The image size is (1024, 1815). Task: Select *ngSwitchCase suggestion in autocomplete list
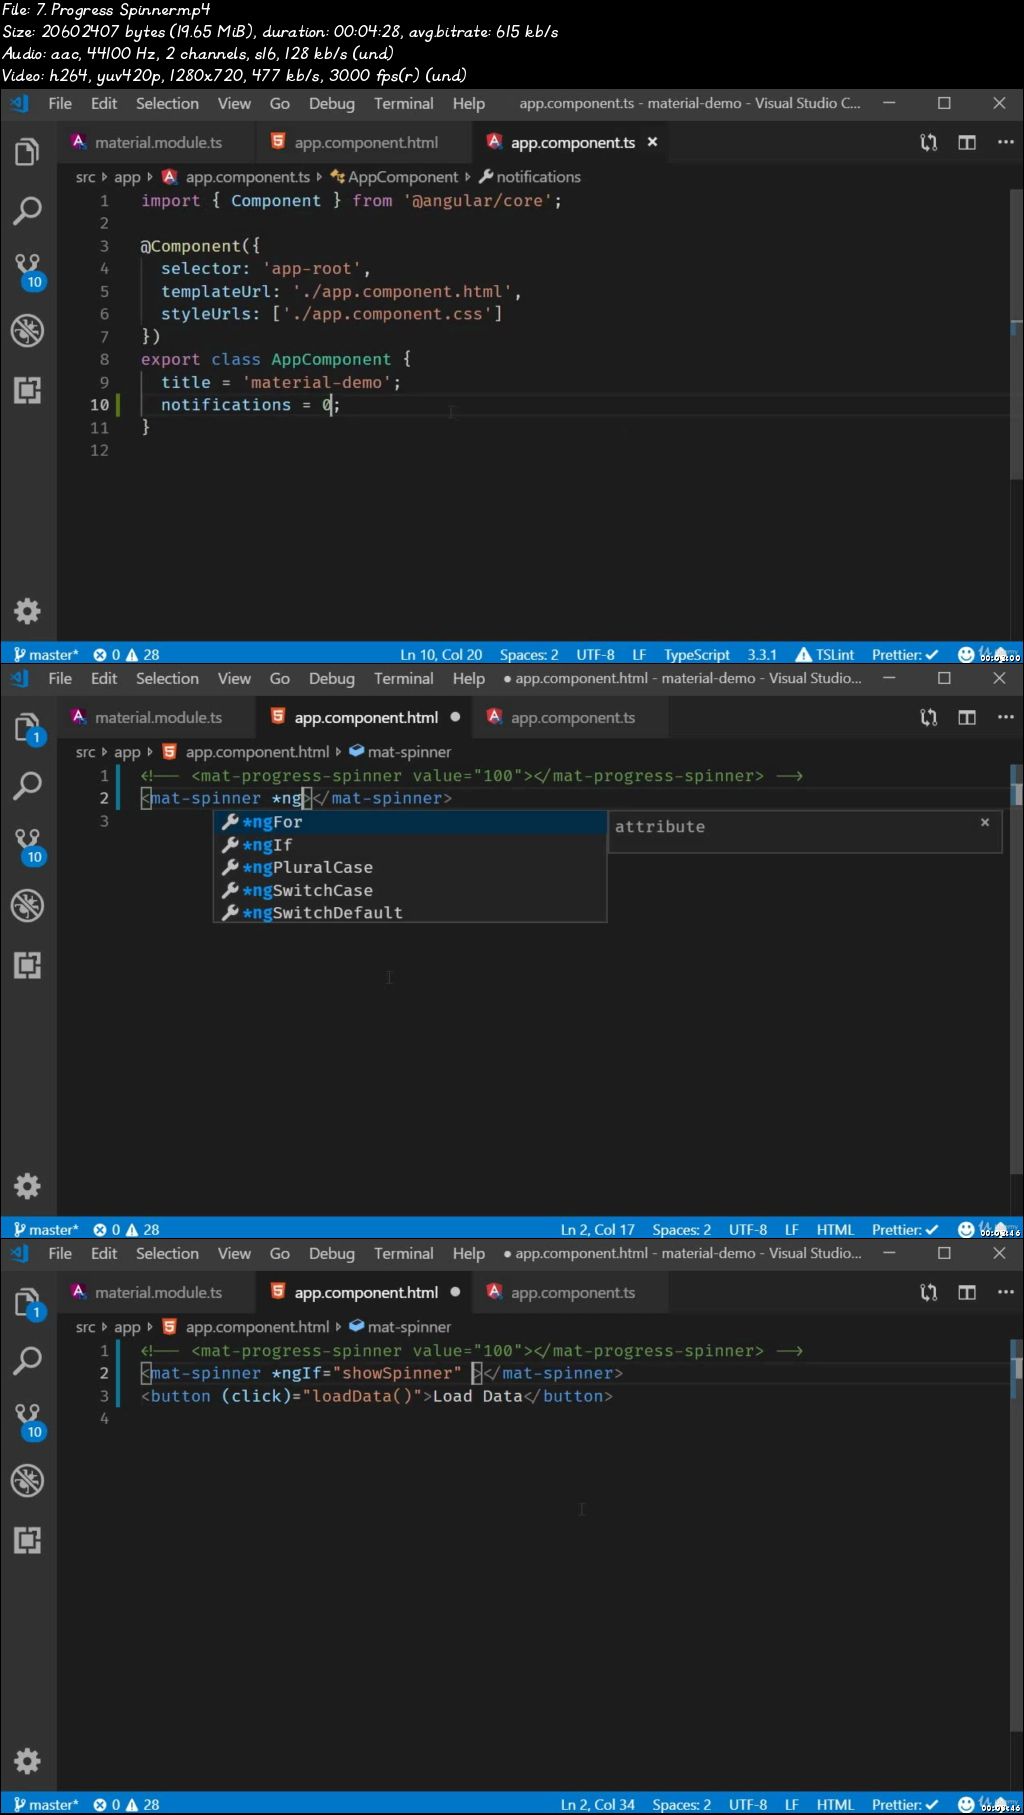(x=410, y=891)
